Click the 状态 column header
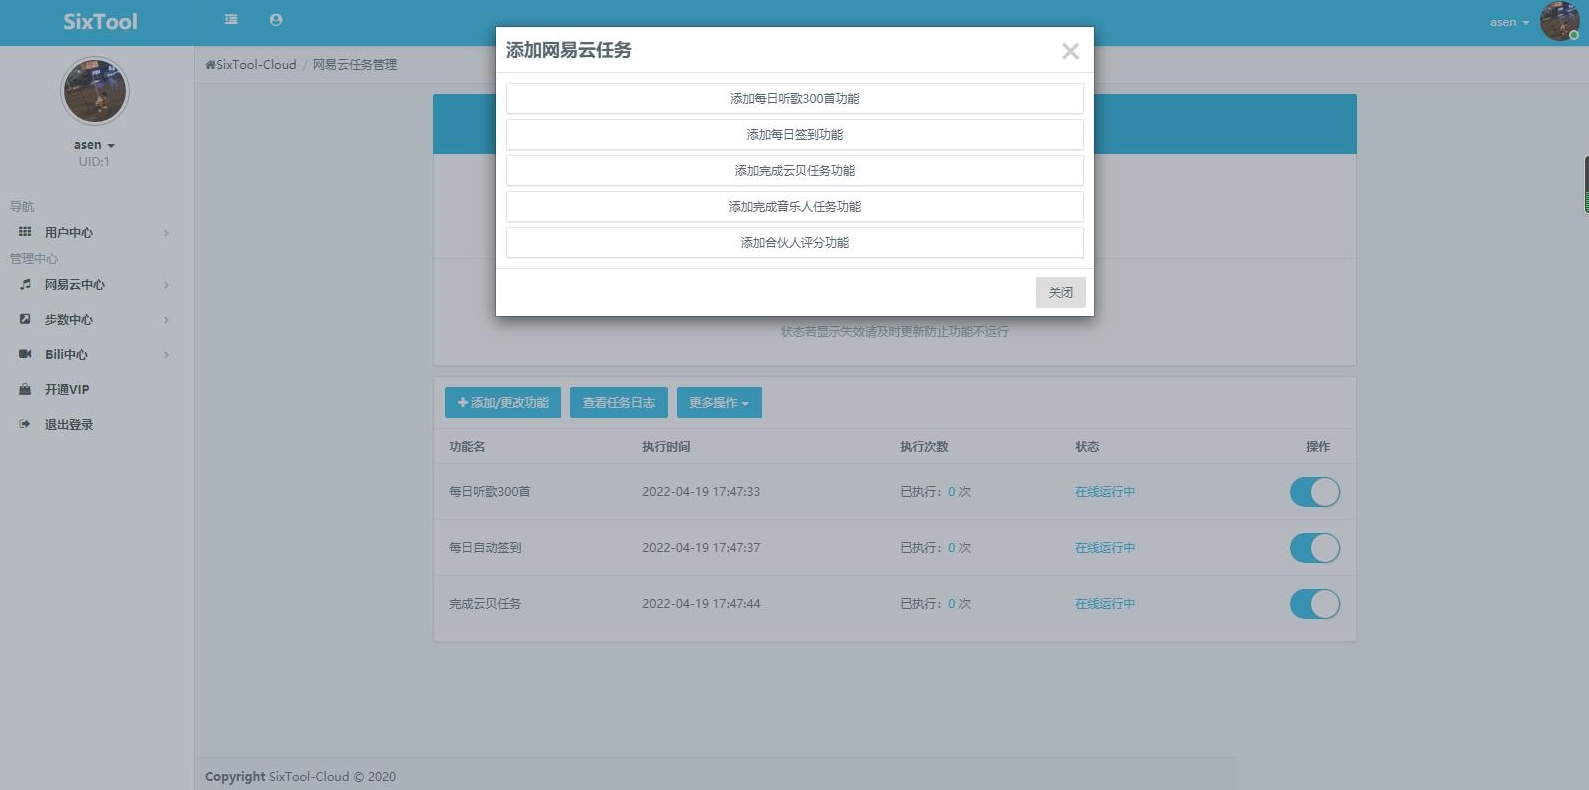Image resolution: width=1589 pixels, height=790 pixels. (1087, 447)
